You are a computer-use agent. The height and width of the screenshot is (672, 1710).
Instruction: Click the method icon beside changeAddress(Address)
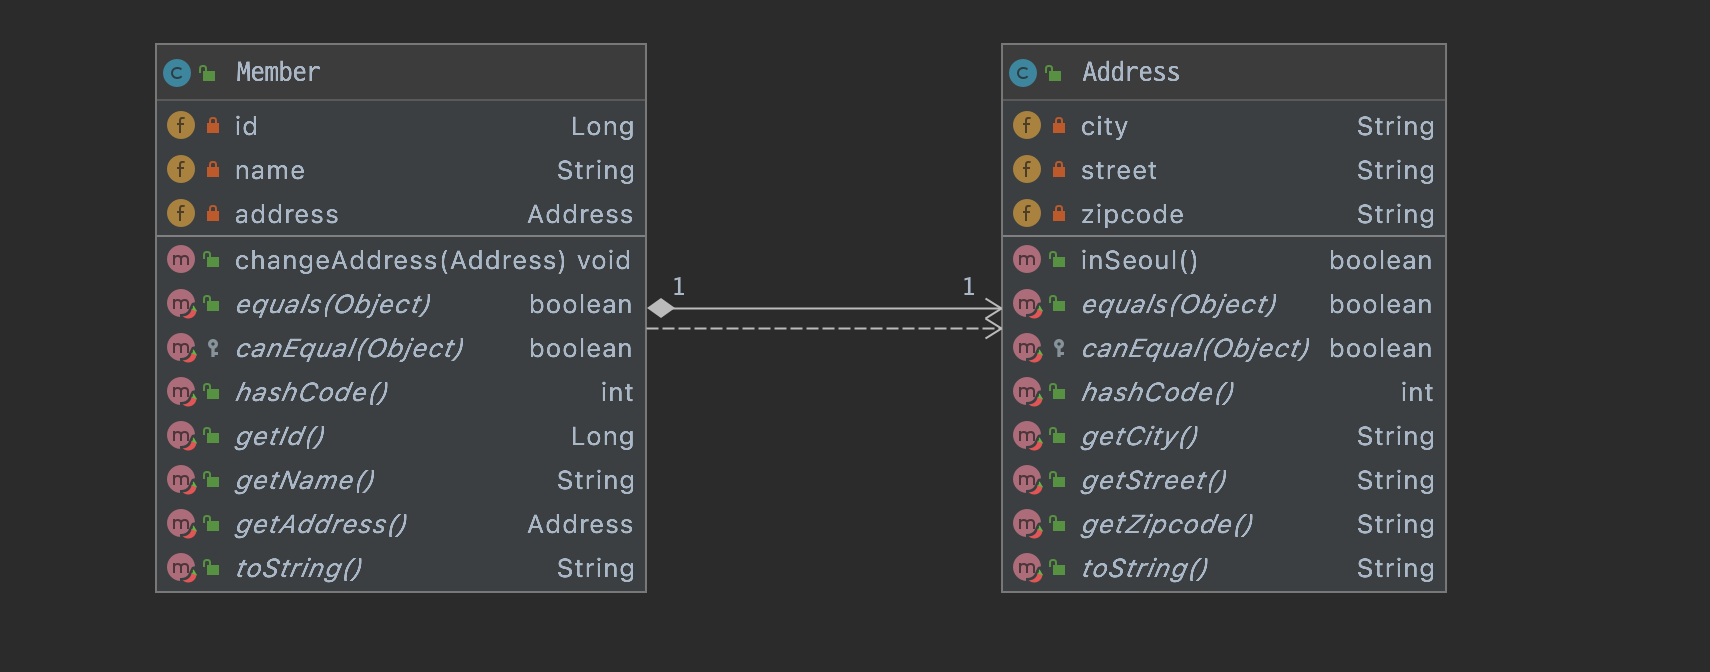click(181, 260)
